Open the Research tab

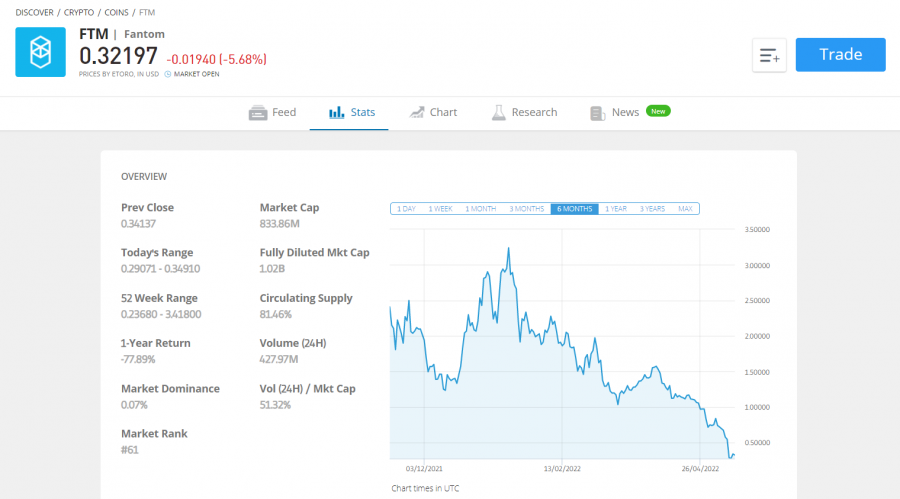525,113
